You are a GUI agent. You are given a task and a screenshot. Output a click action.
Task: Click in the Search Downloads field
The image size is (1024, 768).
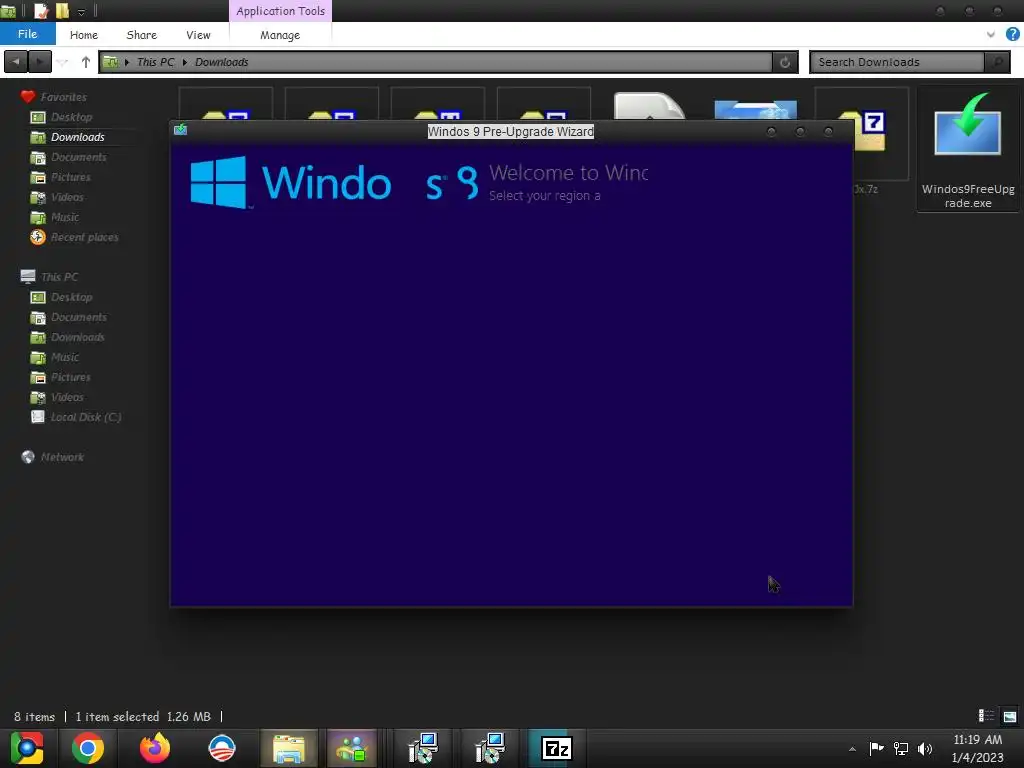pos(897,62)
